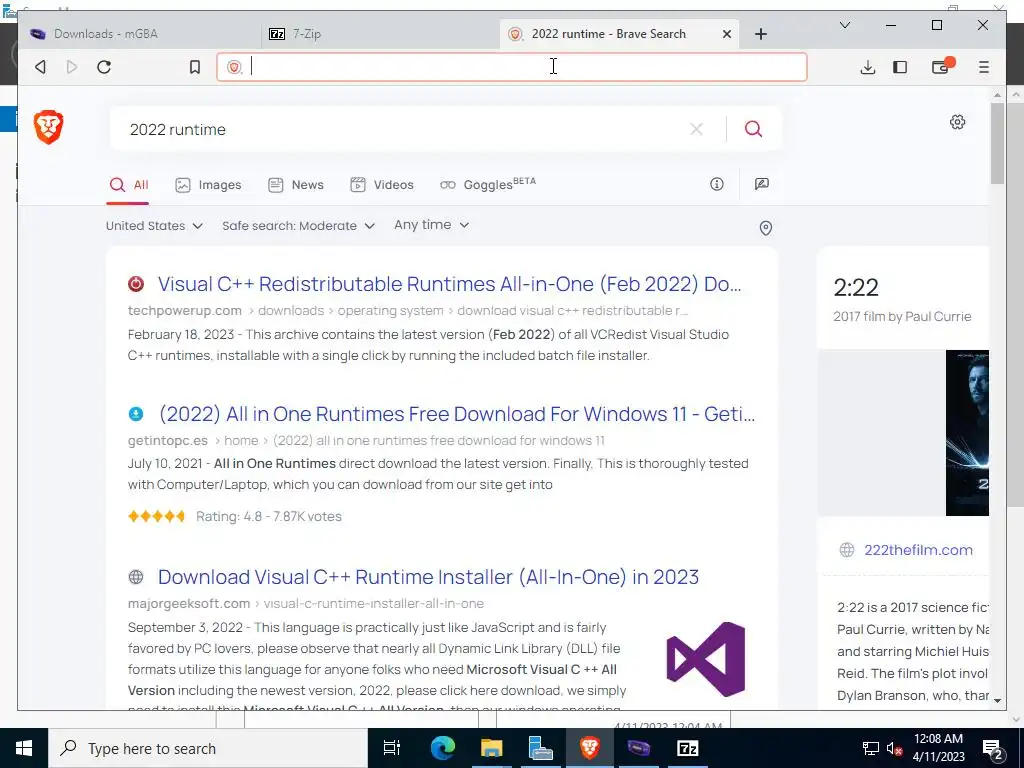Viewport: 1024px width, 768px height.
Task: Switch to News results
Action: (296, 185)
